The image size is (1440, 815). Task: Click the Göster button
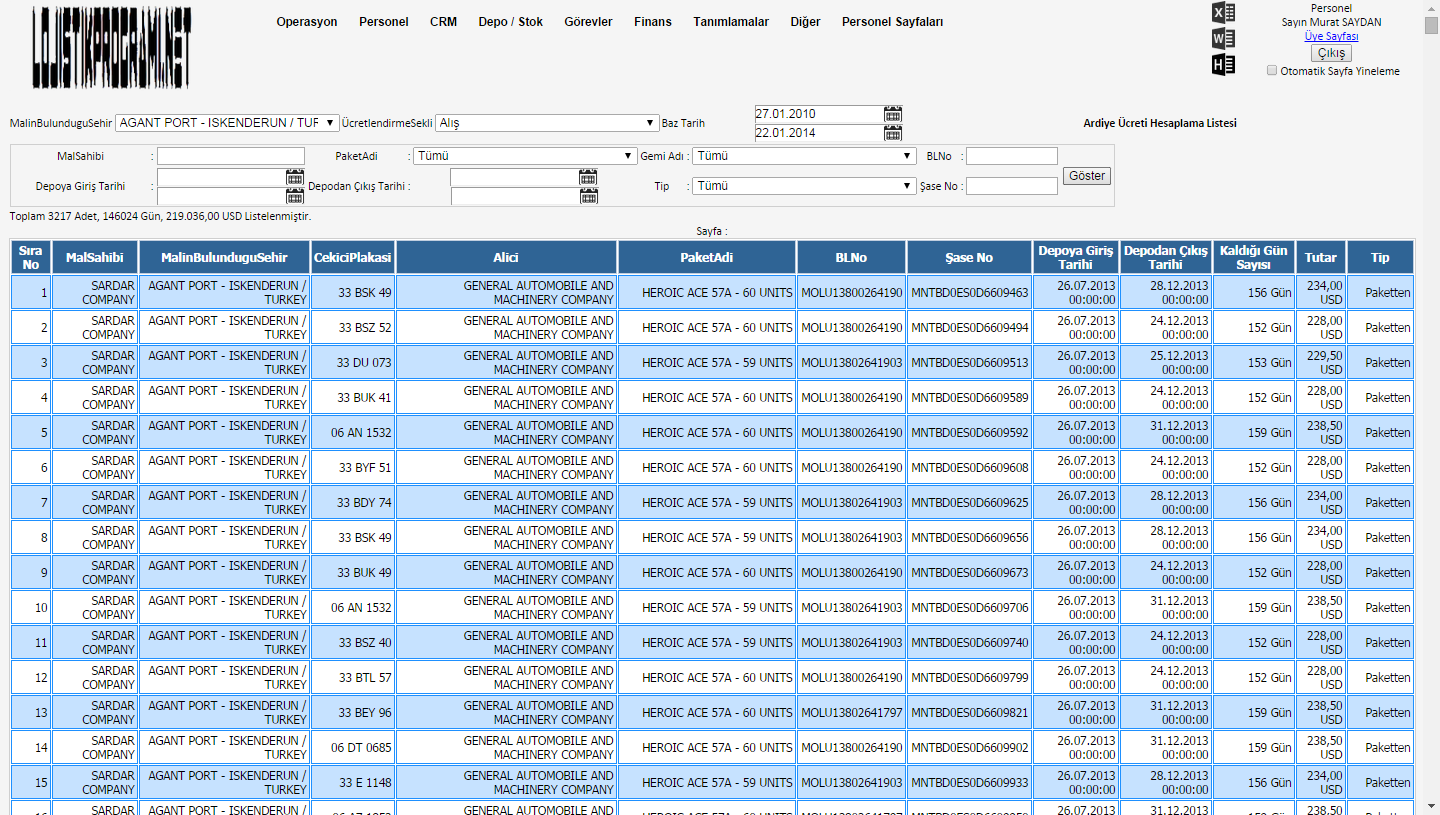pos(1087,176)
